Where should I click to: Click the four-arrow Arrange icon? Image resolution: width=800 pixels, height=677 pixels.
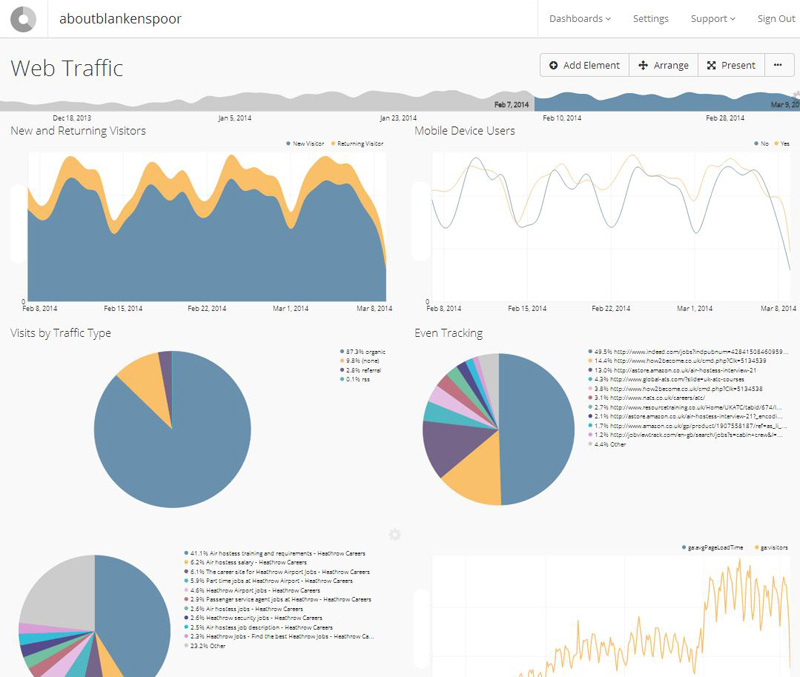point(642,66)
